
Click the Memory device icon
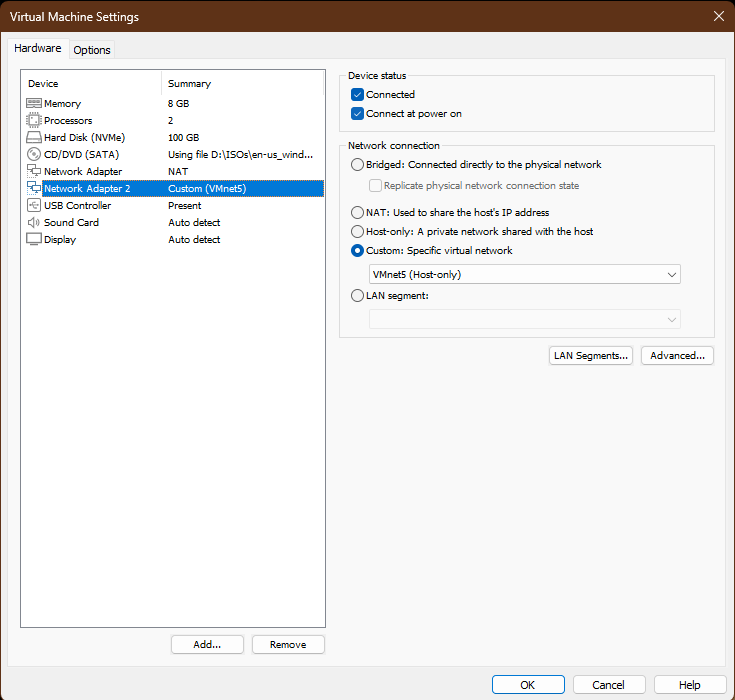[x=34, y=104]
